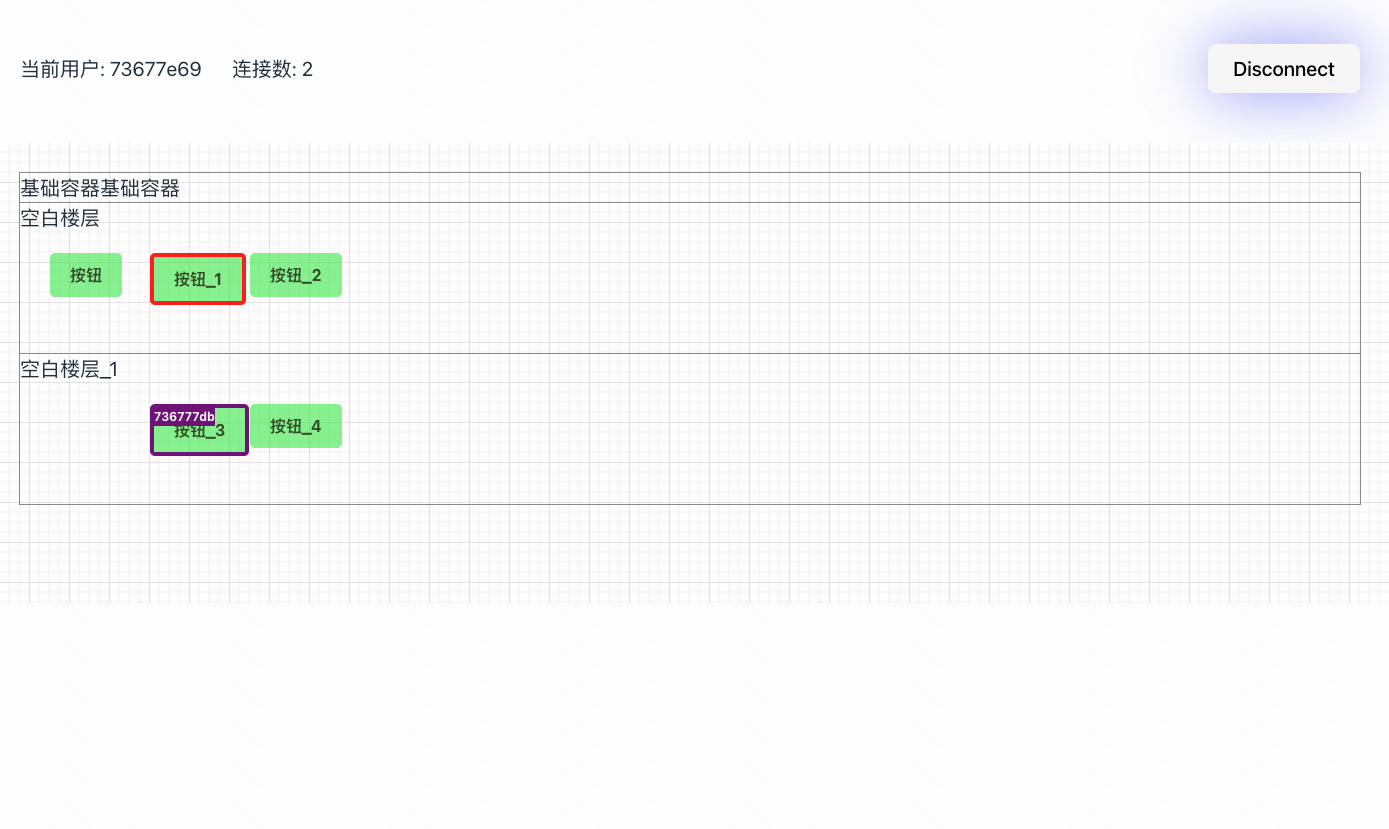Click the Disconnect button
This screenshot has height=829, width=1389.
click(x=1283, y=68)
